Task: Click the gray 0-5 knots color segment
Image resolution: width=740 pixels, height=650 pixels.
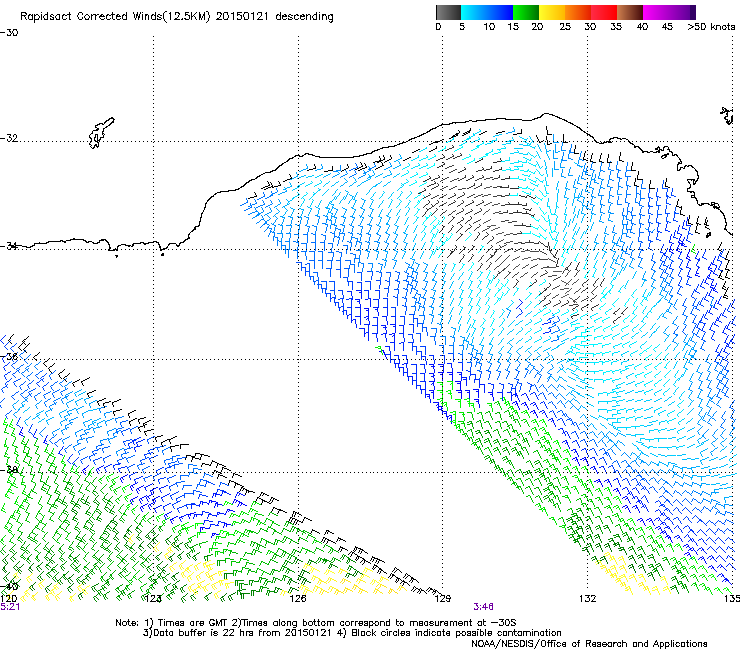Action: pos(448,12)
